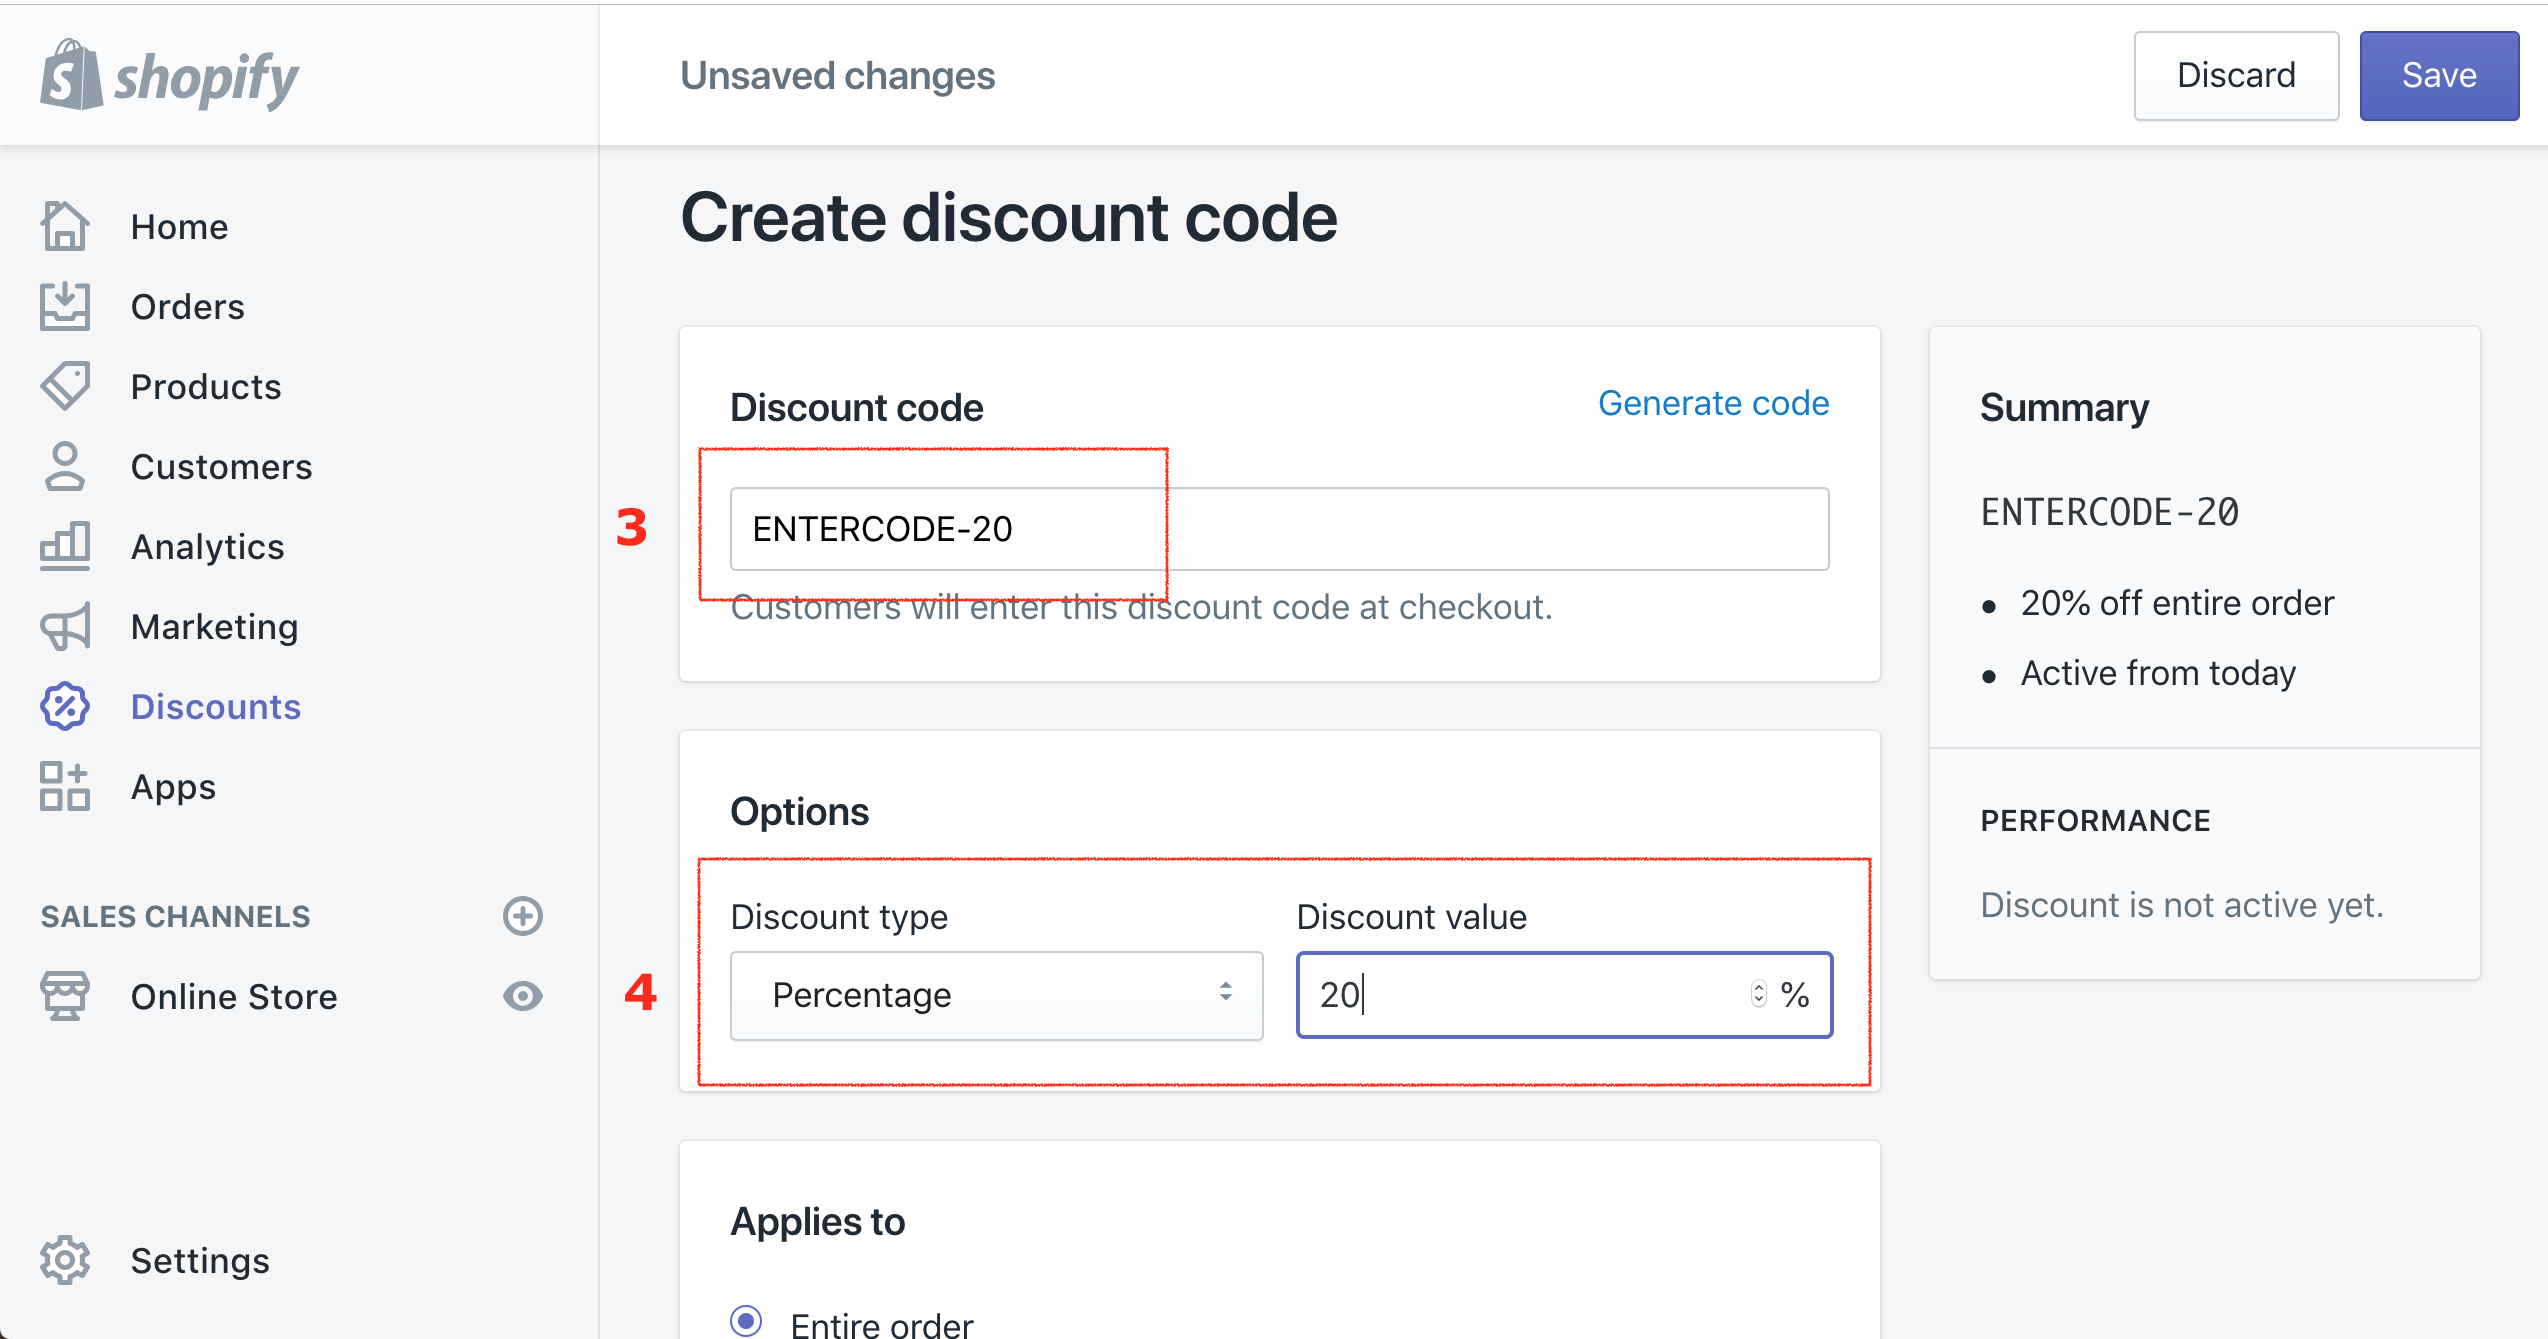Image resolution: width=2548 pixels, height=1339 pixels.
Task: Open the Discount type Percentage dropdown
Action: click(x=997, y=995)
